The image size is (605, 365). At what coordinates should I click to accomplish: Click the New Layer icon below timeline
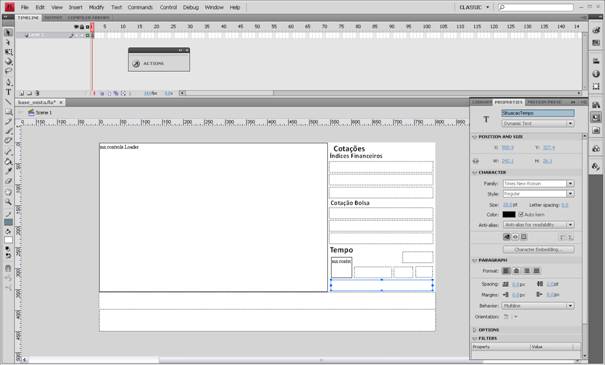click(22, 93)
